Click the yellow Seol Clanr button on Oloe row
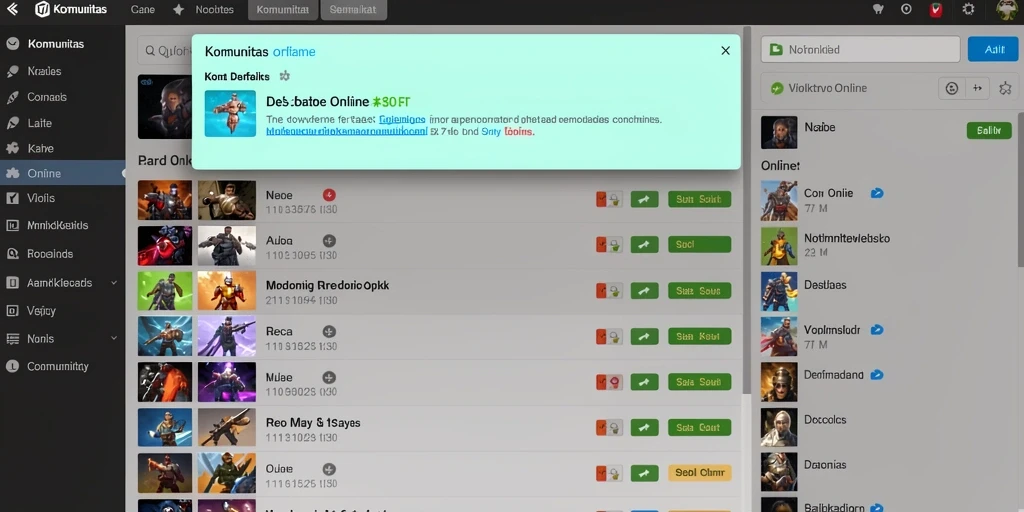1024x512 pixels. pos(699,473)
